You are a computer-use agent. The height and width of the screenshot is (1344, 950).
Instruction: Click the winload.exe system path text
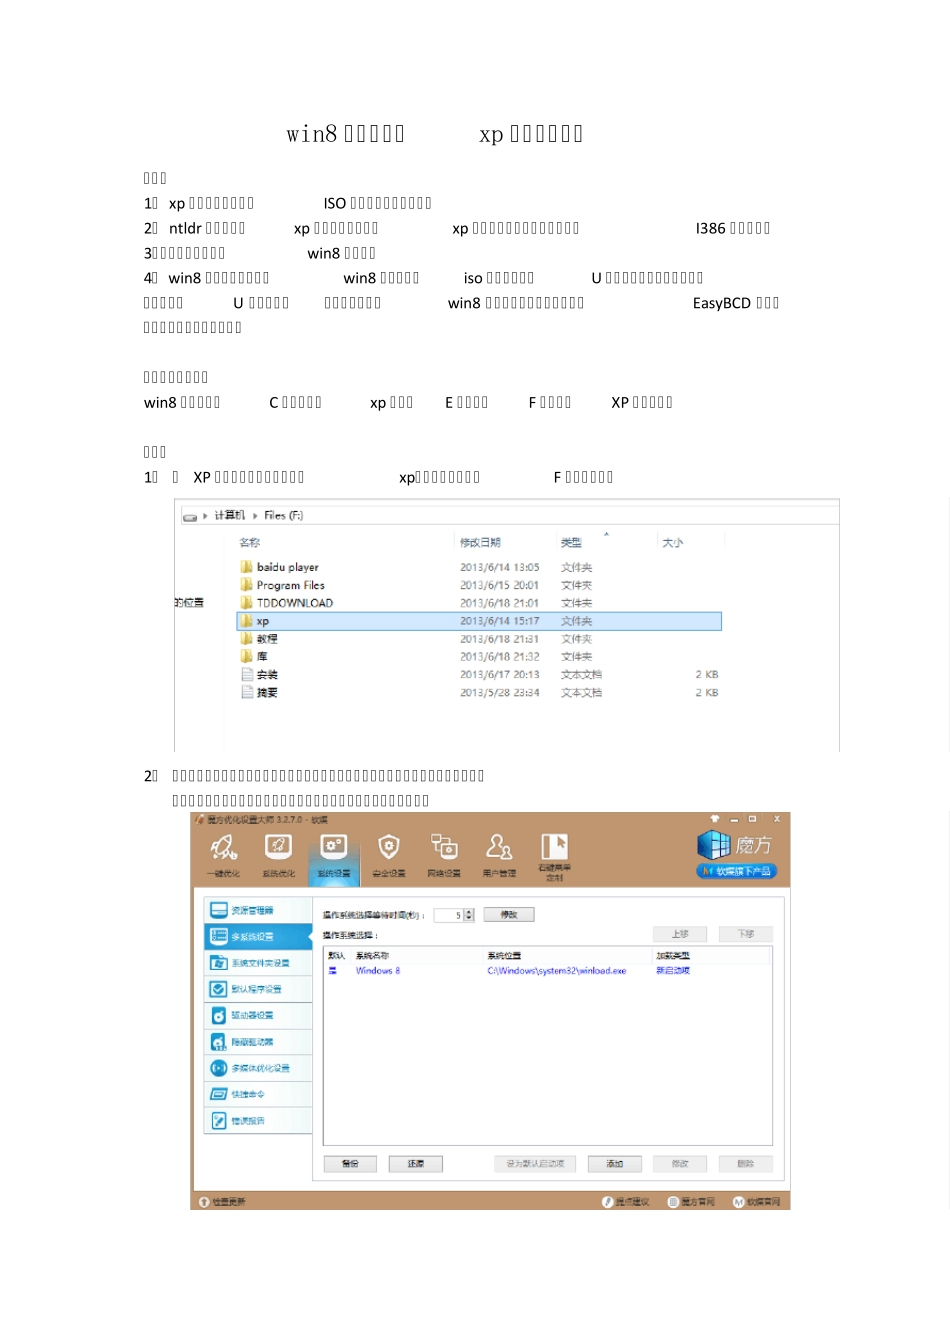coord(557,971)
